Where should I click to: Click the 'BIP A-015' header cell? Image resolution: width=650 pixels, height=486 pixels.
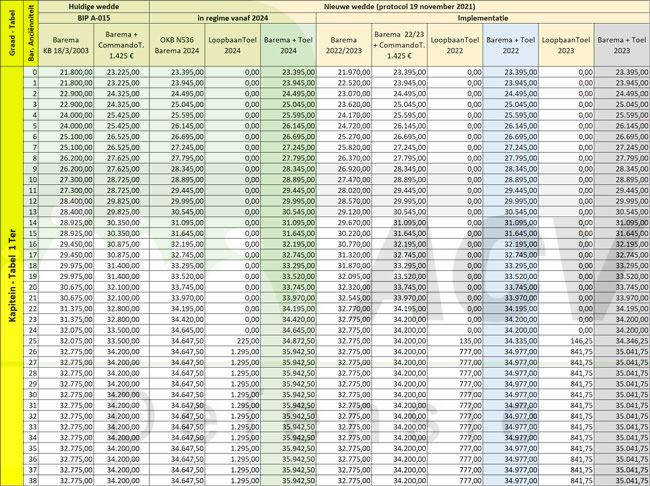pos(94,18)
